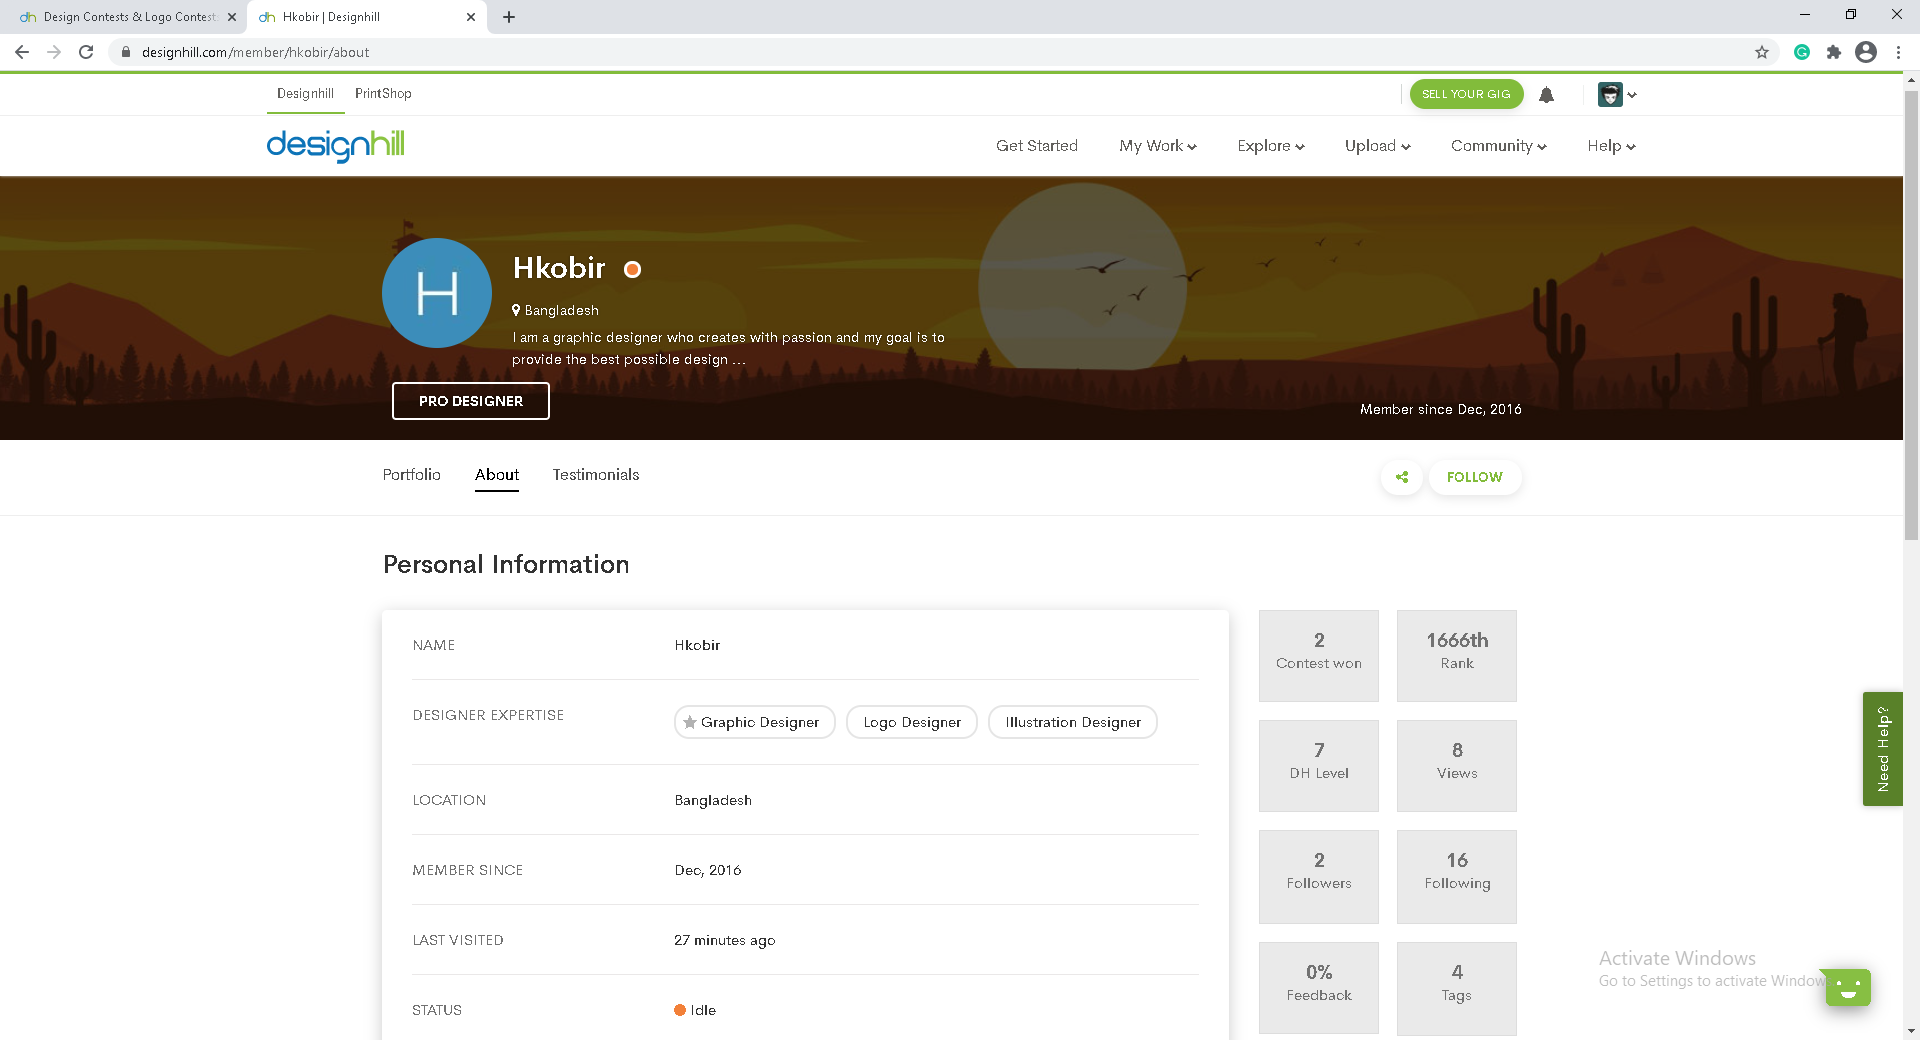The height and width of the screenshot is (1040, 1920).
Task: Switch to the Portfolio tab
Action: point(411,475)
